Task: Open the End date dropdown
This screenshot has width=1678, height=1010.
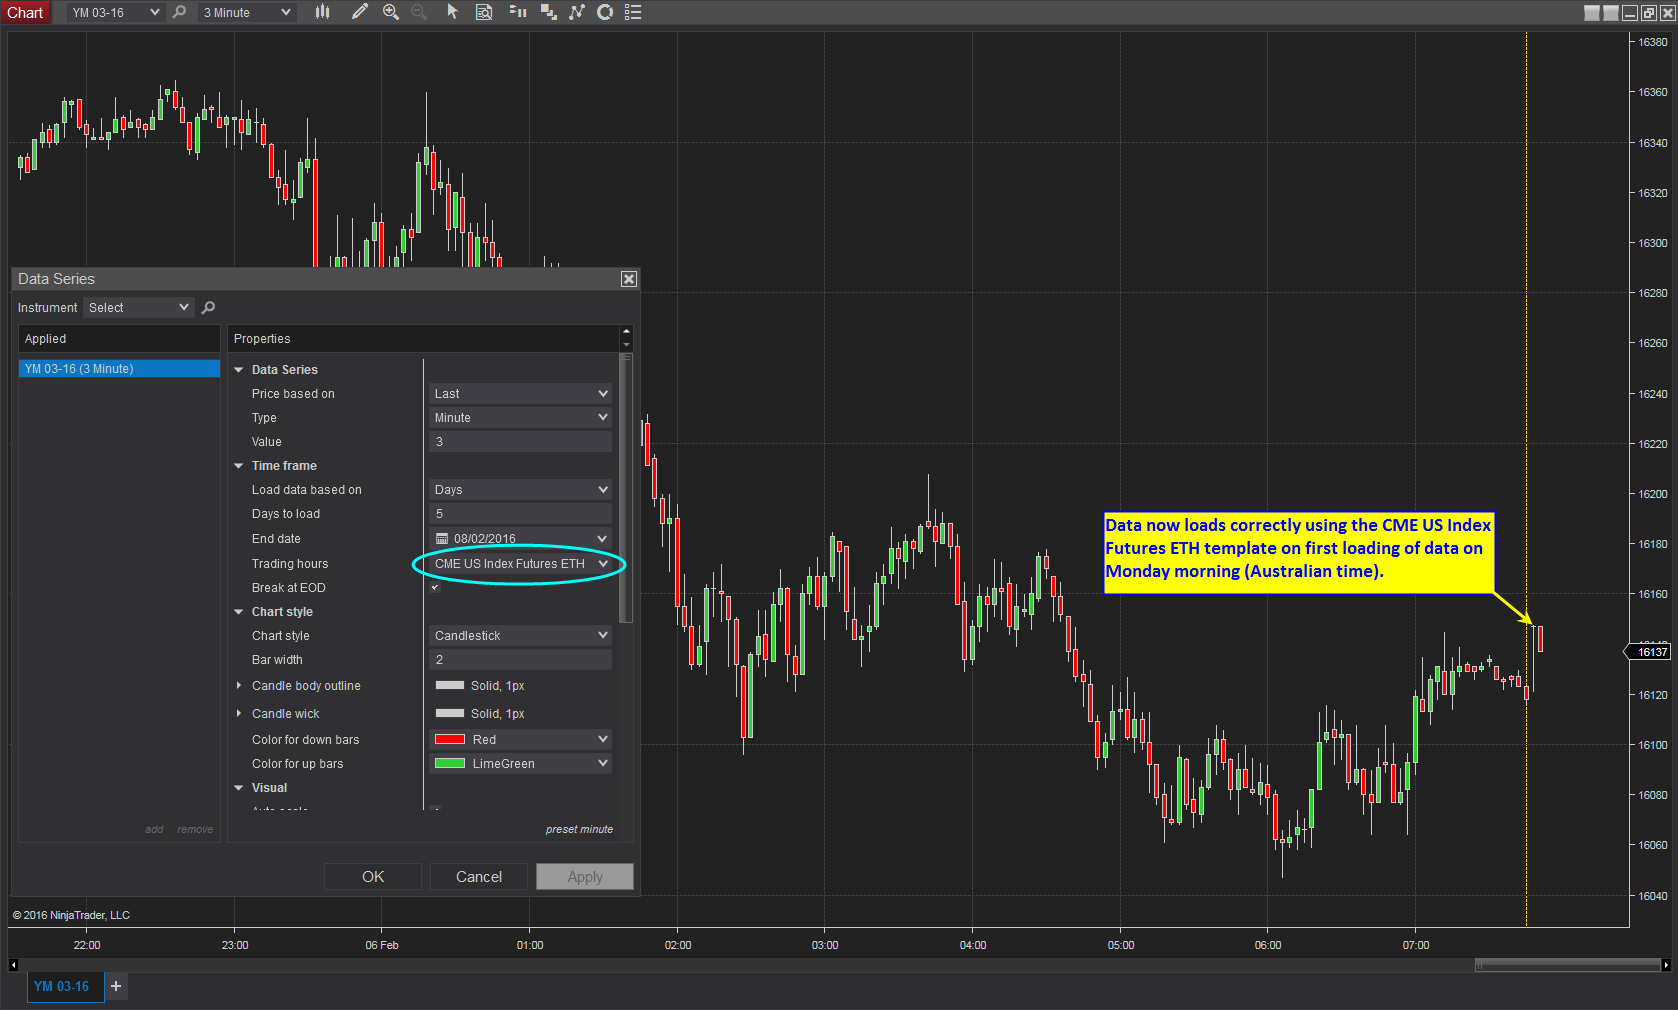Action: [x=603, y=538]
